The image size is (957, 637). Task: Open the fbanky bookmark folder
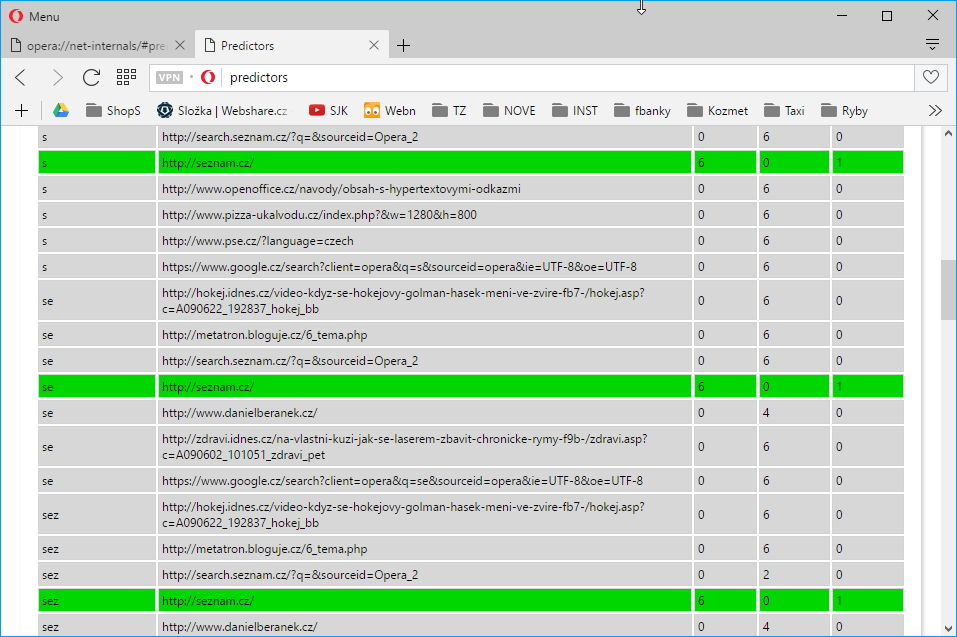point(642,110)
